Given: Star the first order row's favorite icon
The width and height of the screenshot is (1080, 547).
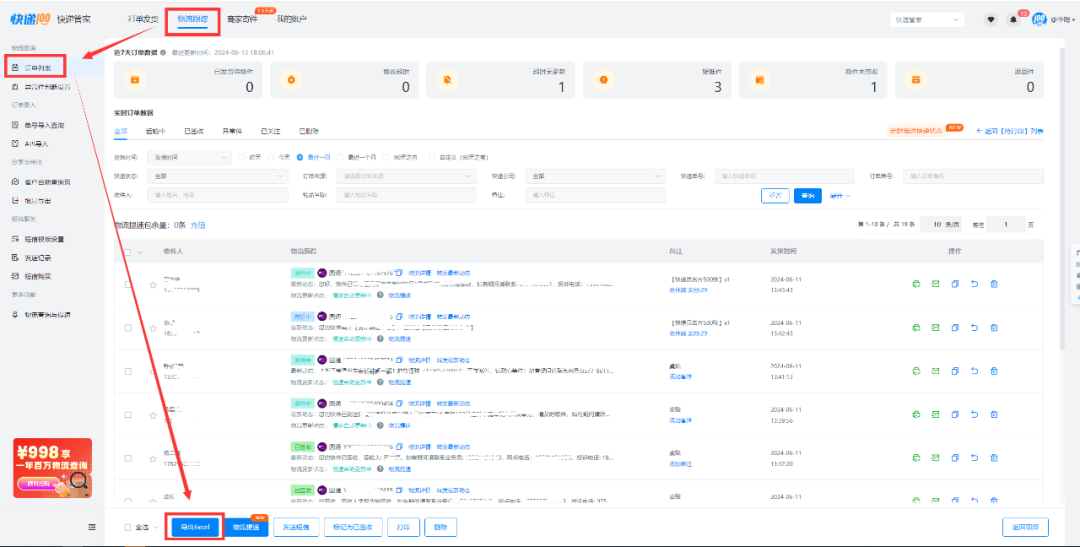Looking at the screenshot, I should pos(153,285).
